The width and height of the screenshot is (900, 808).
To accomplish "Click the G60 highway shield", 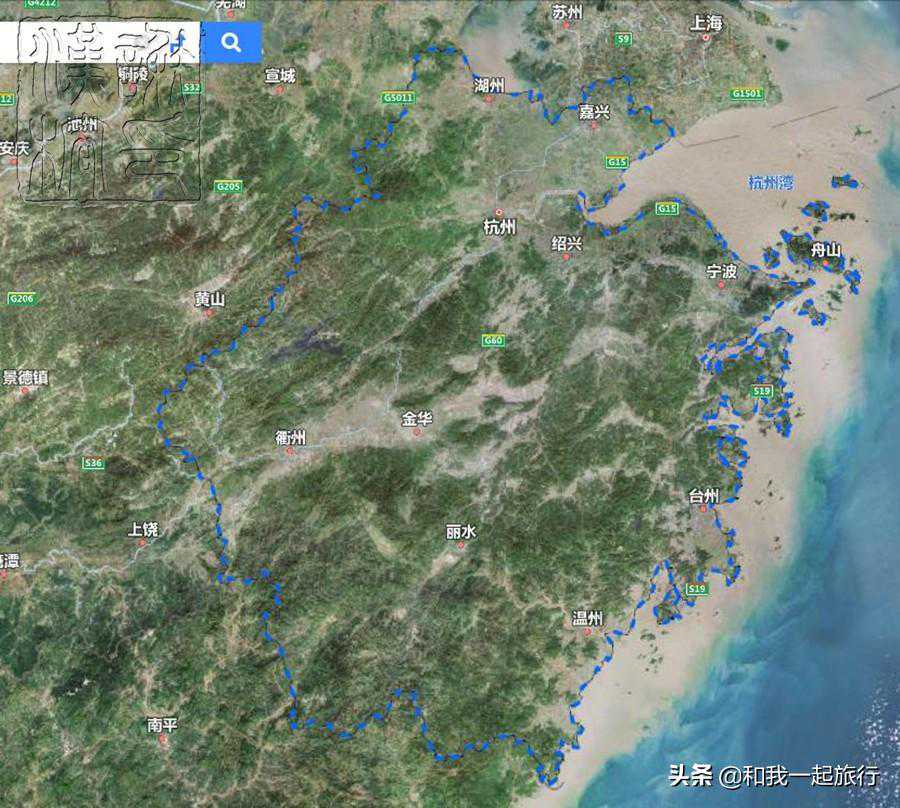I will pos(492,340).
